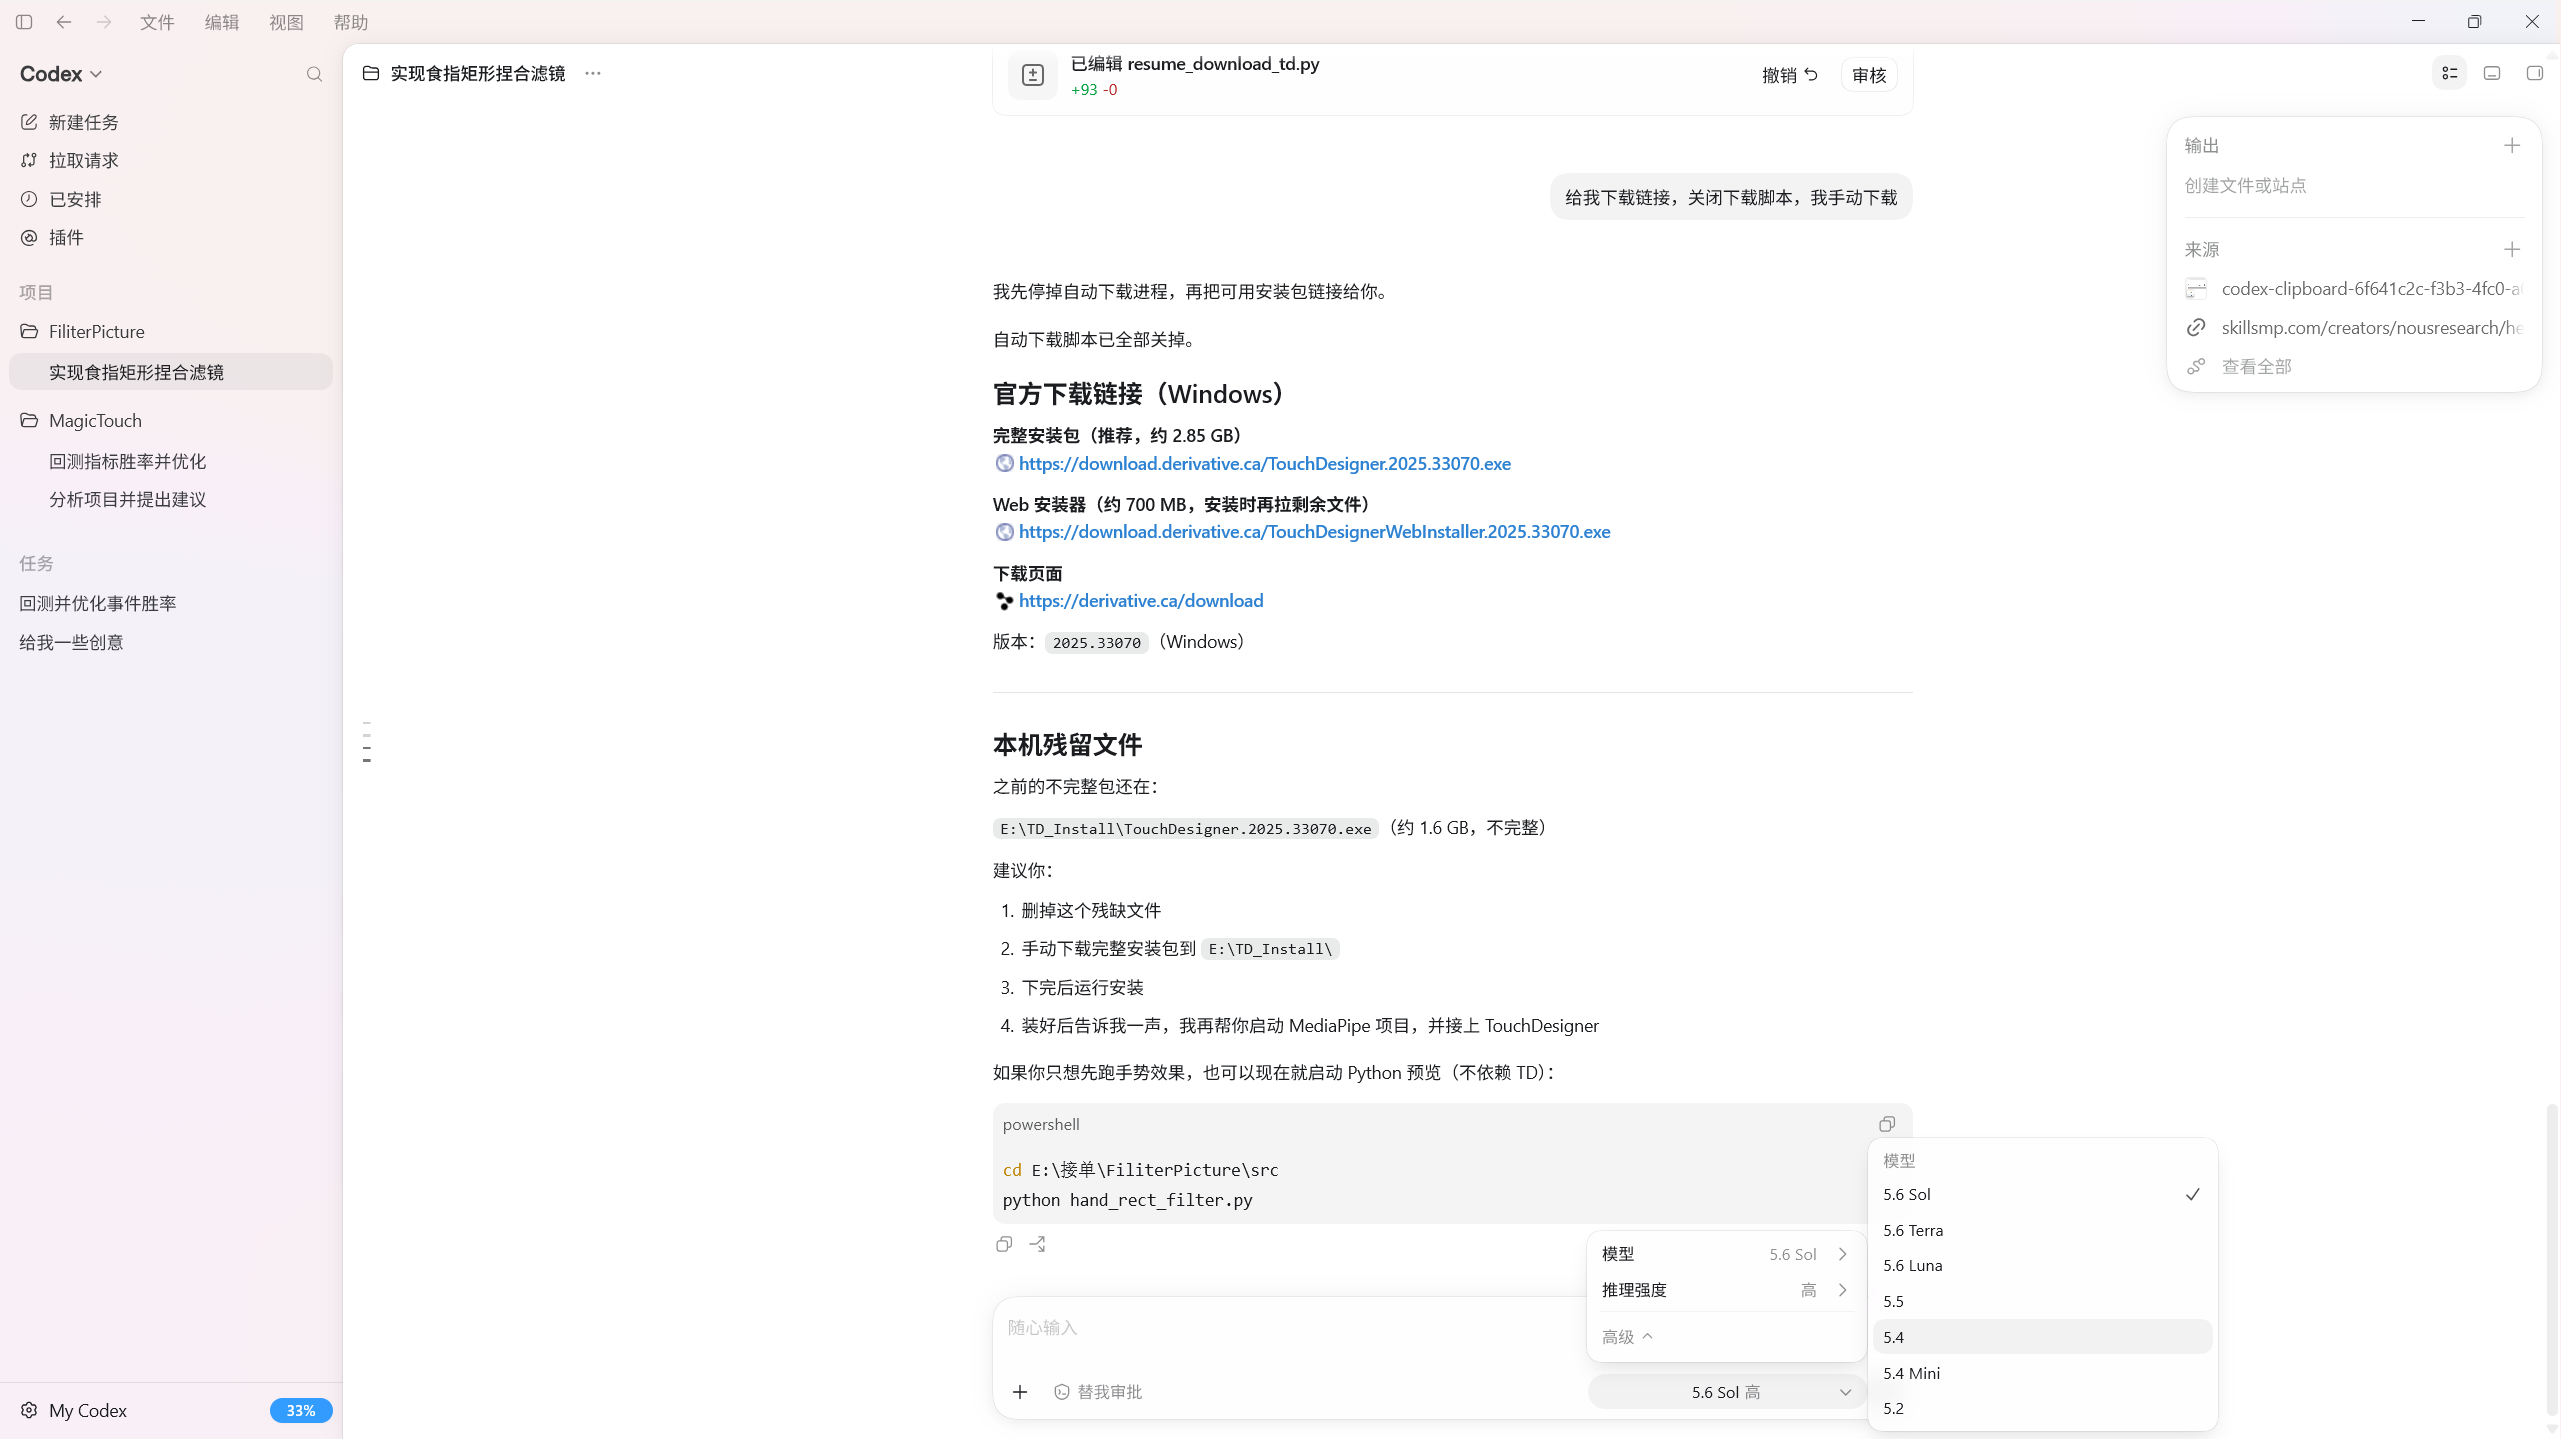Viewport: 2561px width, 1439px height.
Task: Toggle the bottom panel layout icon
Action: 2492,73
